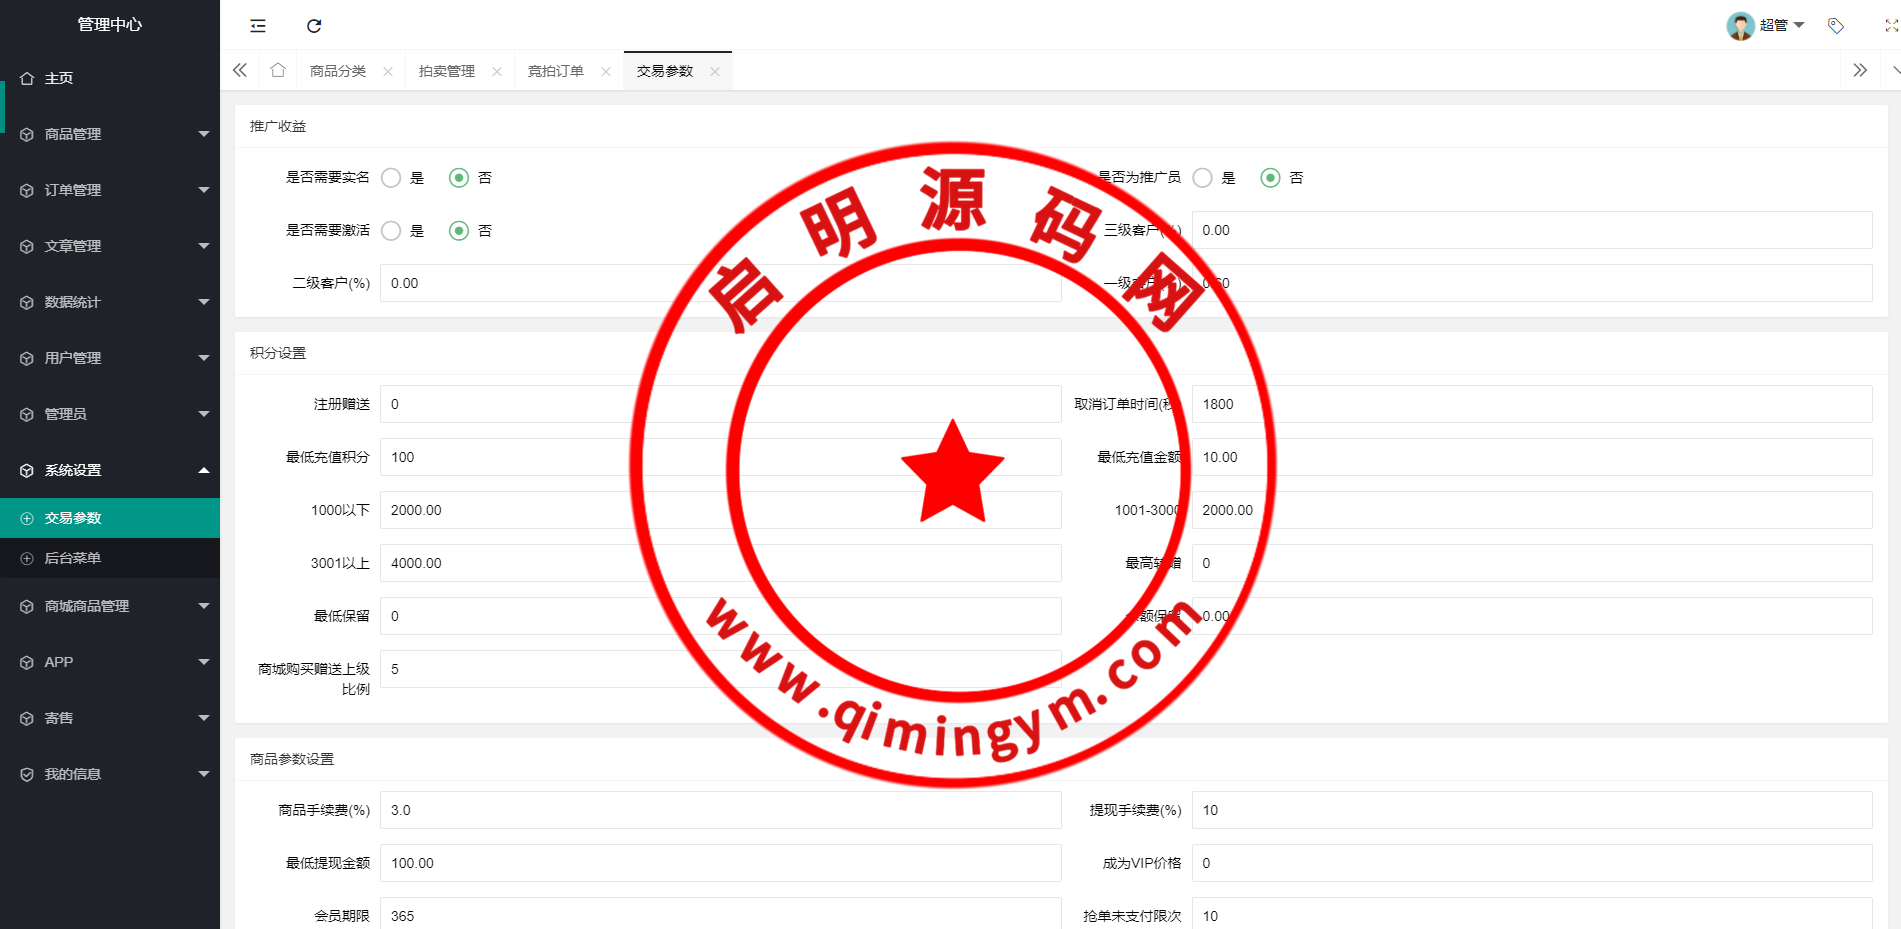Screen dimensions: 1901x929
Task: Collapse the 系统设置 sidebar menu
Action: pos(110,470)
